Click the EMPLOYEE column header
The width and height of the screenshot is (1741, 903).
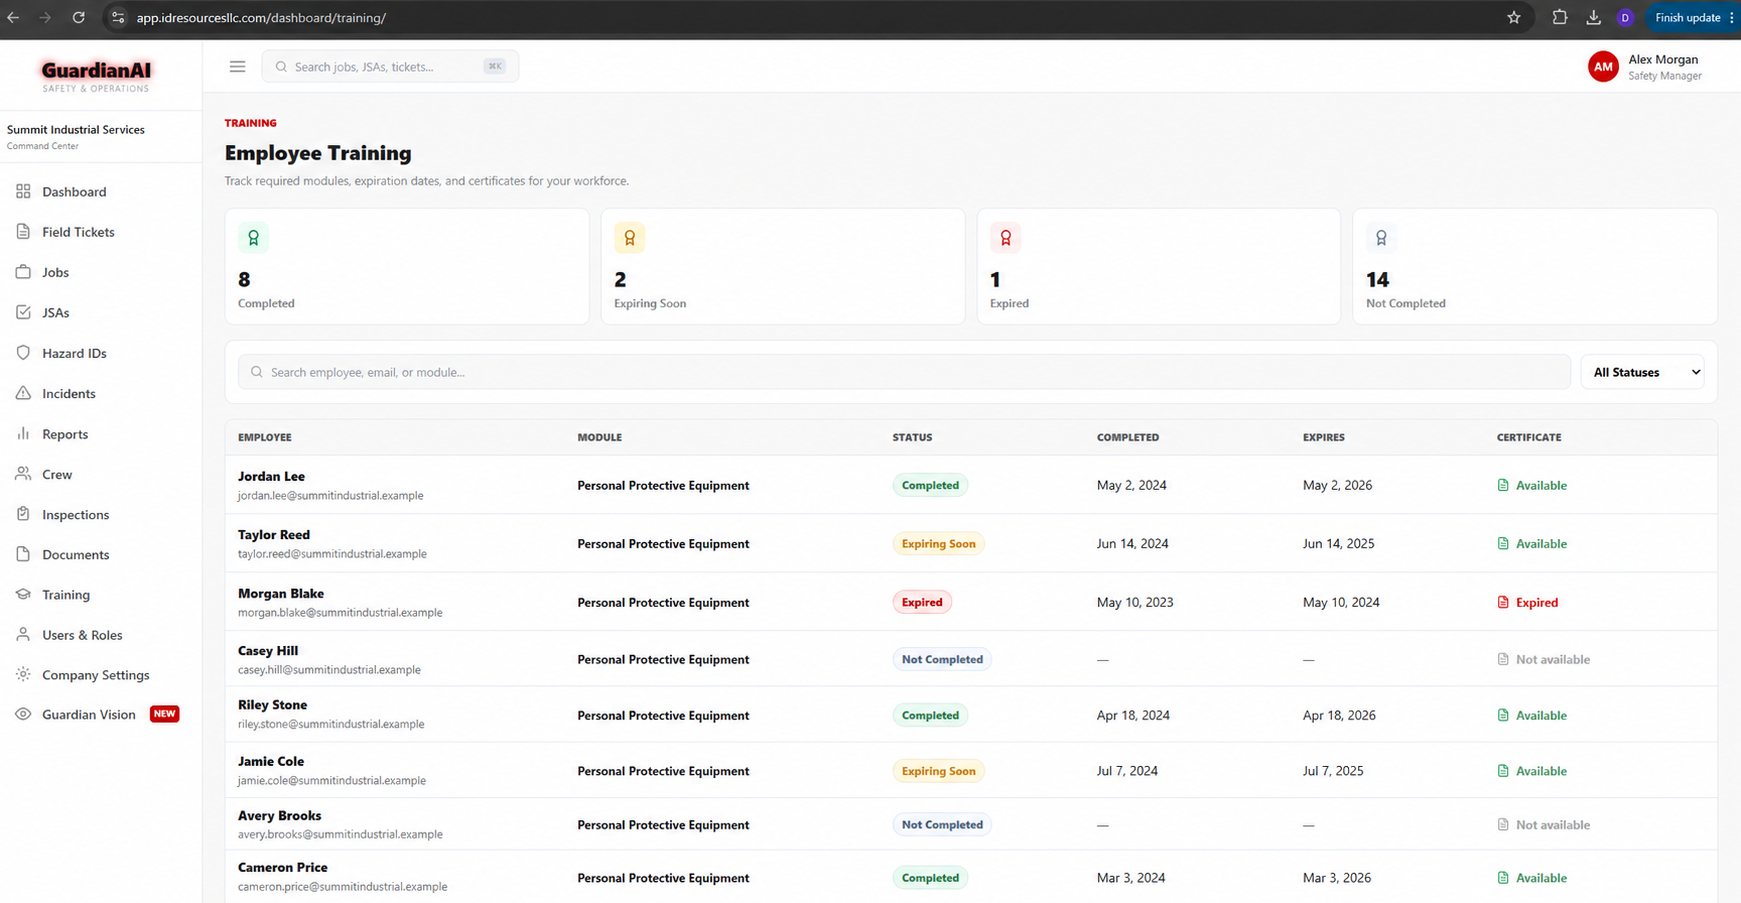tap(265, 438)
